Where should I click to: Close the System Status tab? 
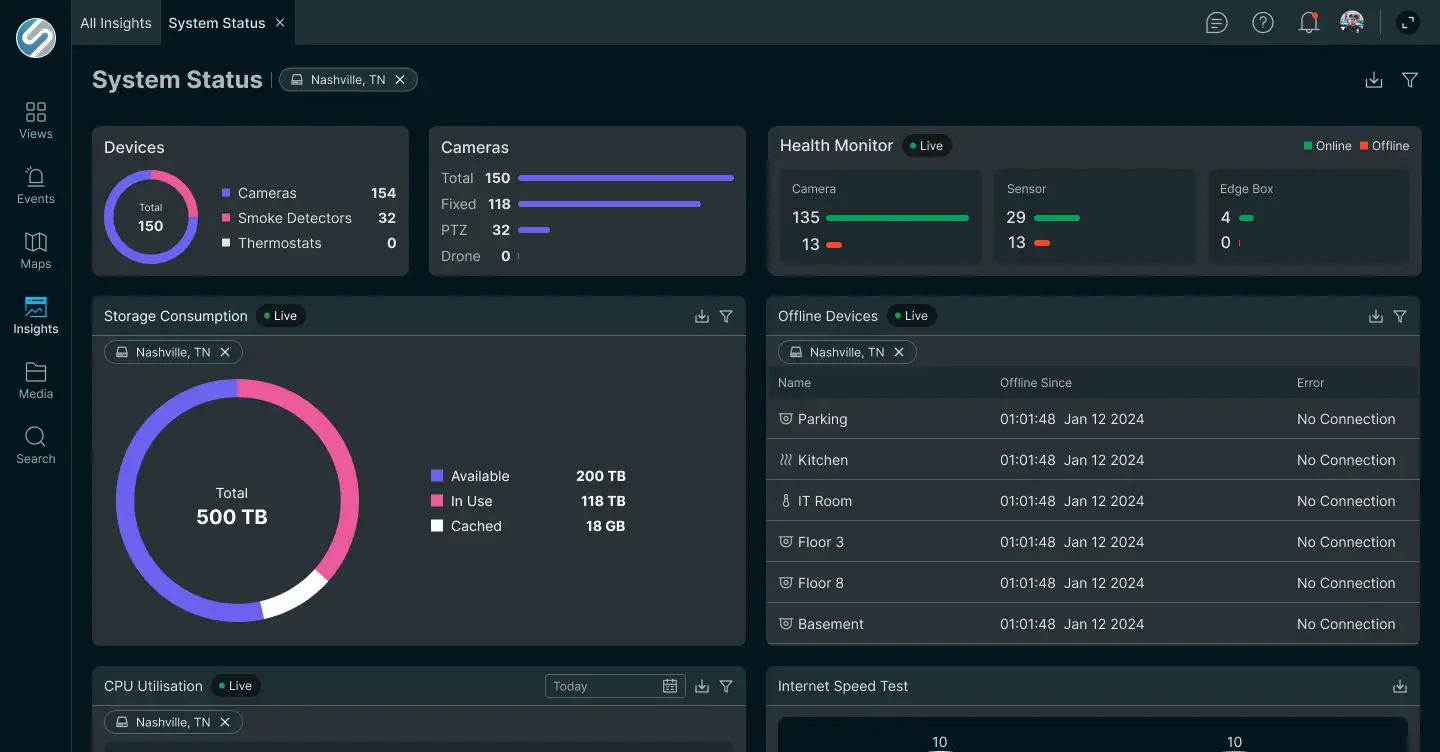(x=280, y=22)
